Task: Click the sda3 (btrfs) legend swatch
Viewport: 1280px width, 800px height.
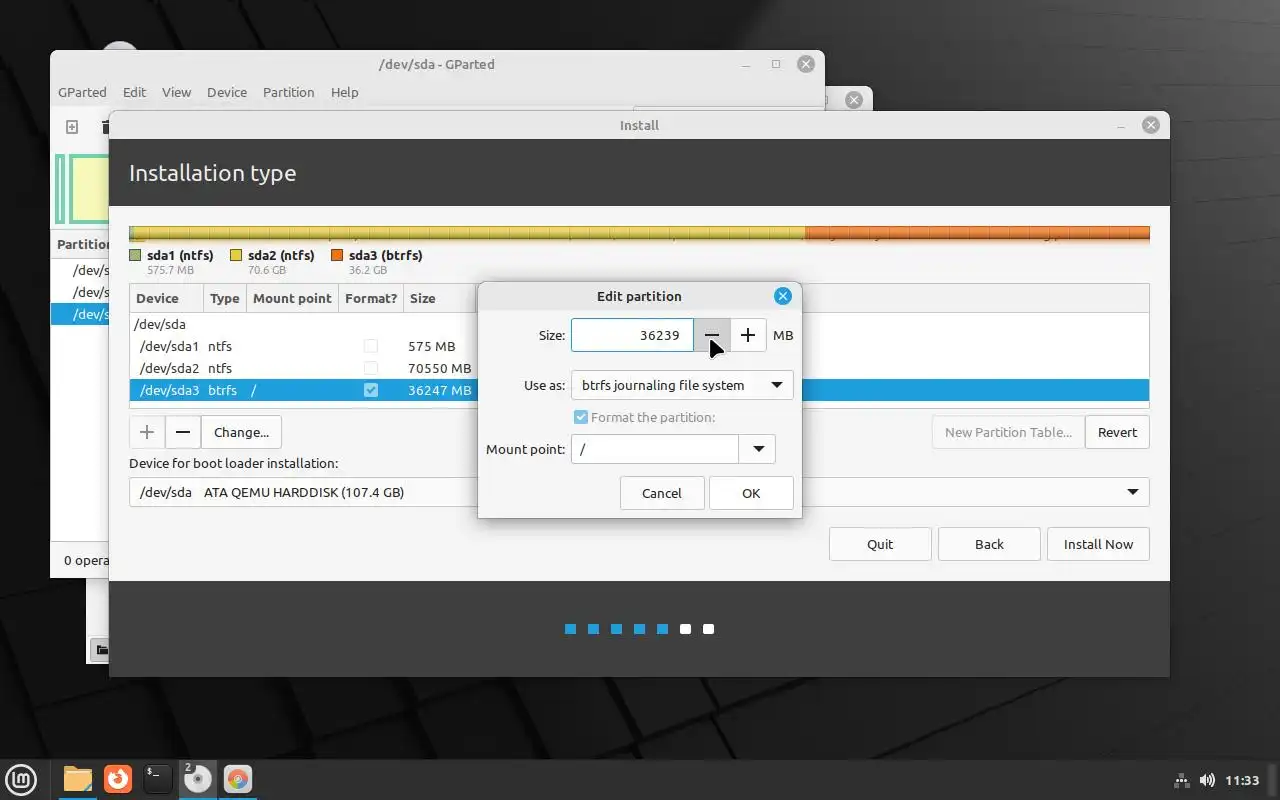Action: pyautogui.click(x=337, y=255)
